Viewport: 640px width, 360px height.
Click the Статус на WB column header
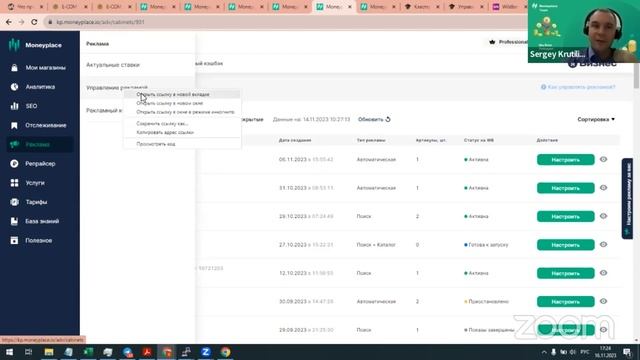[479, 140]
